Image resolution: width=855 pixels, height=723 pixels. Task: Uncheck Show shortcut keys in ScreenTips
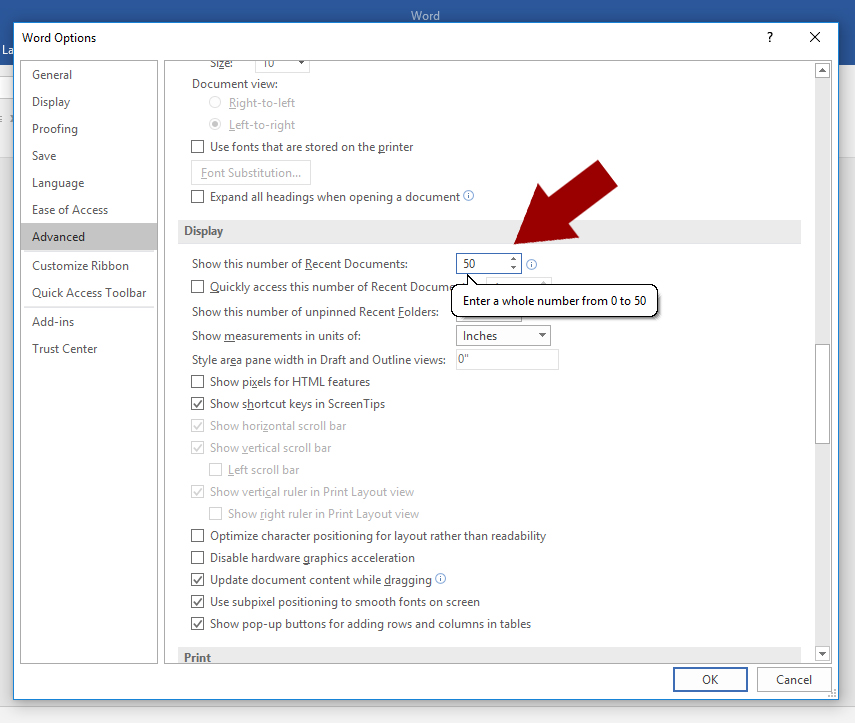click(197, 403)
